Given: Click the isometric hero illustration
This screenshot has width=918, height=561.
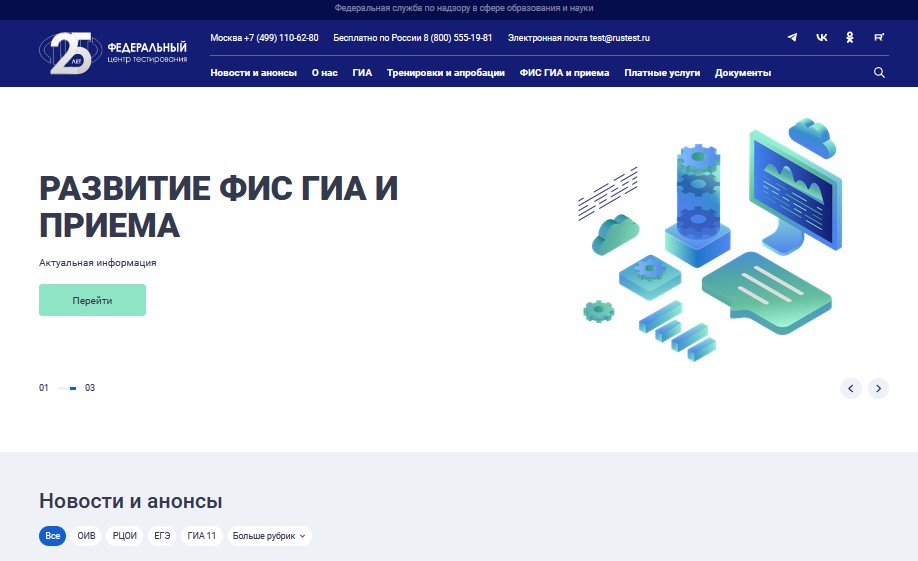Looking at the screenshot, I should click(710, 239).
